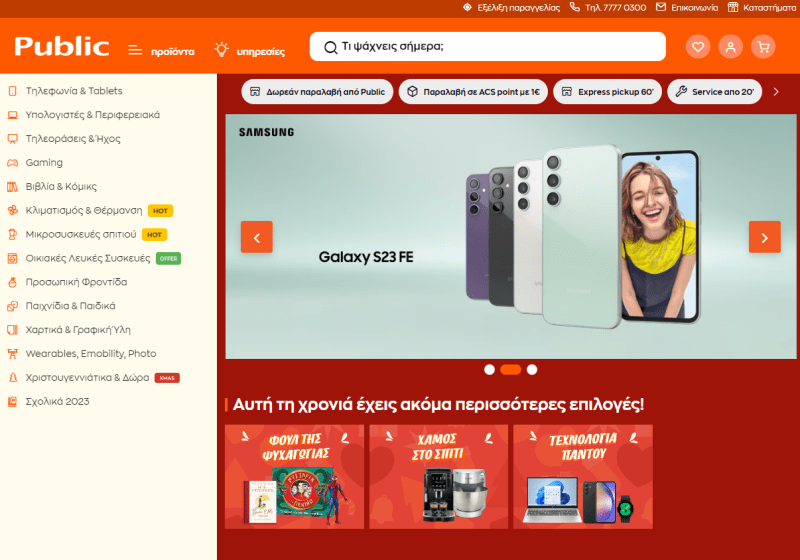The height and width of the screenshot is (560, 800).
Task: Click the toys icon for Παιχνίδια & Παιδικά
Action: coord(13,306)
